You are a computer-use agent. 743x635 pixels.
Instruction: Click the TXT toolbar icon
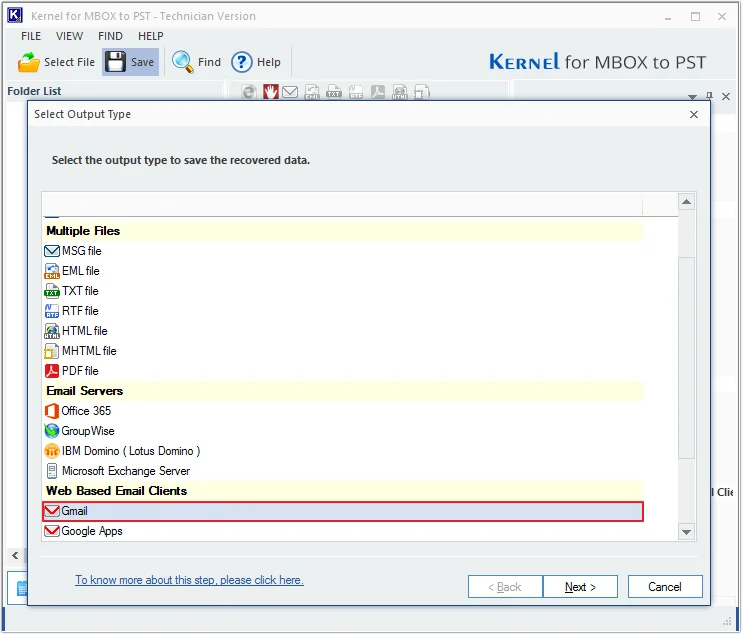pyautogui.click(x=334, y=92)
